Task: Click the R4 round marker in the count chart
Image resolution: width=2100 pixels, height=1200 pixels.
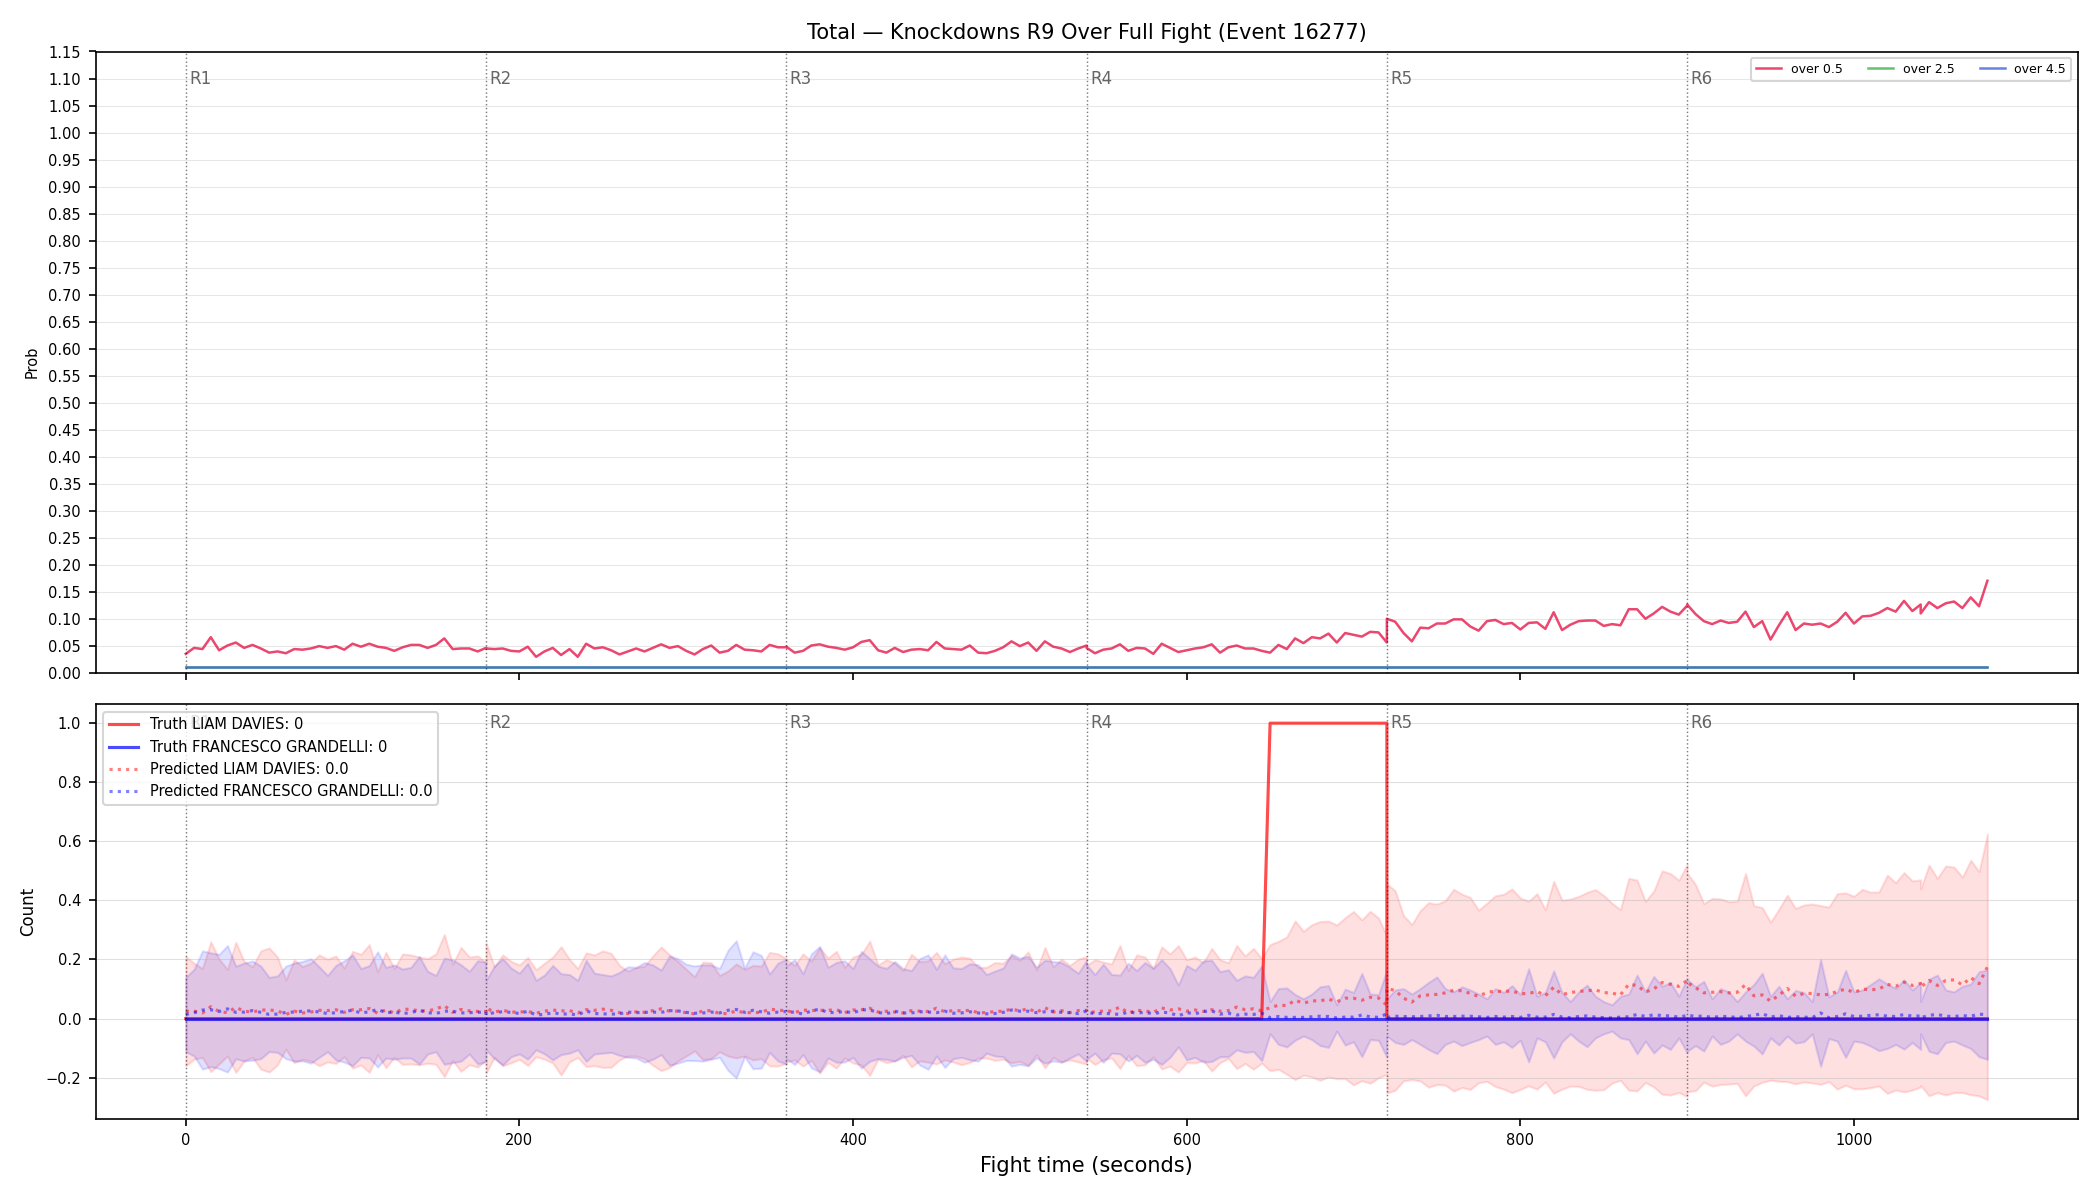Action: click(1101, 722)
